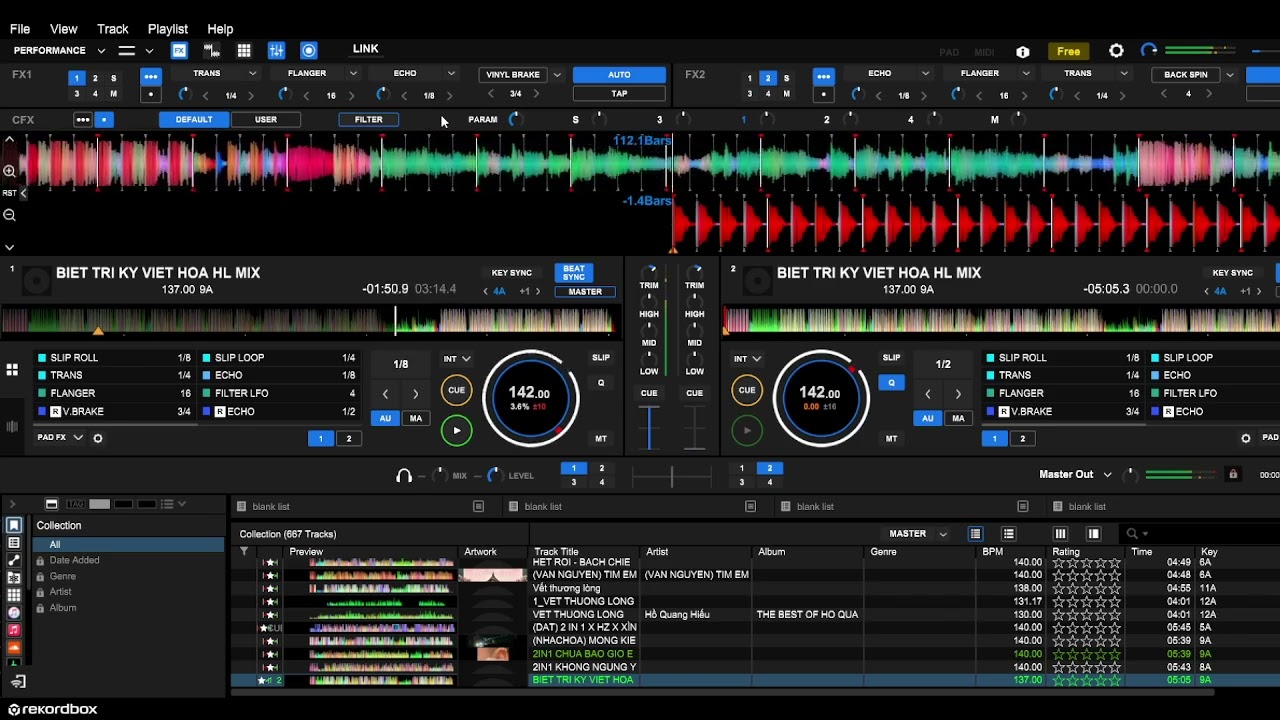Assign FX1 to channel 2
Screen dimensions: 1280x720
pos(95,78)
